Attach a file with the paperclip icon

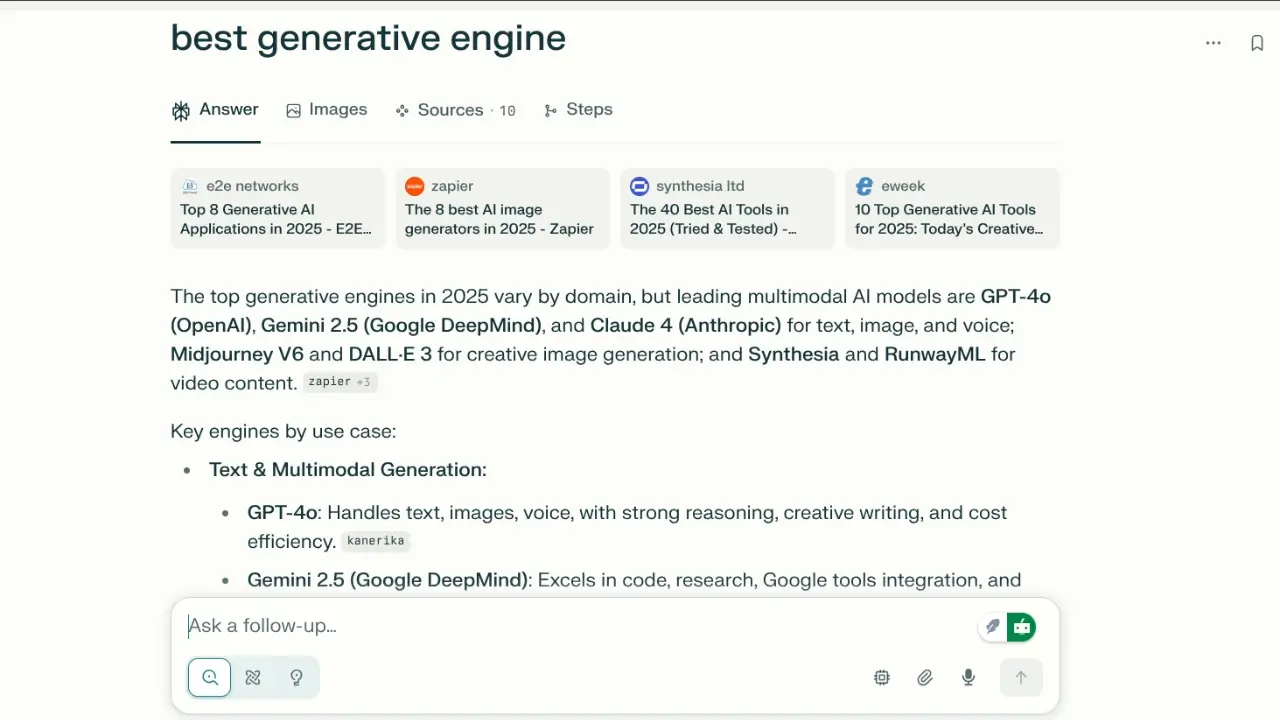point(924,677)
